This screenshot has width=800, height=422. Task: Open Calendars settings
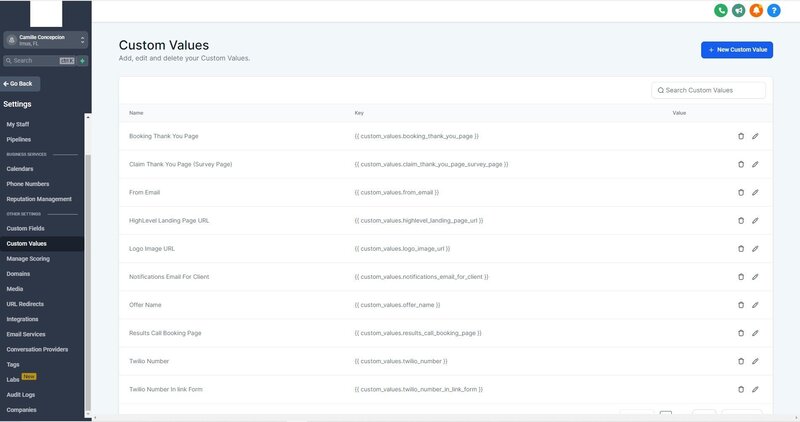(x=20, y=168)
